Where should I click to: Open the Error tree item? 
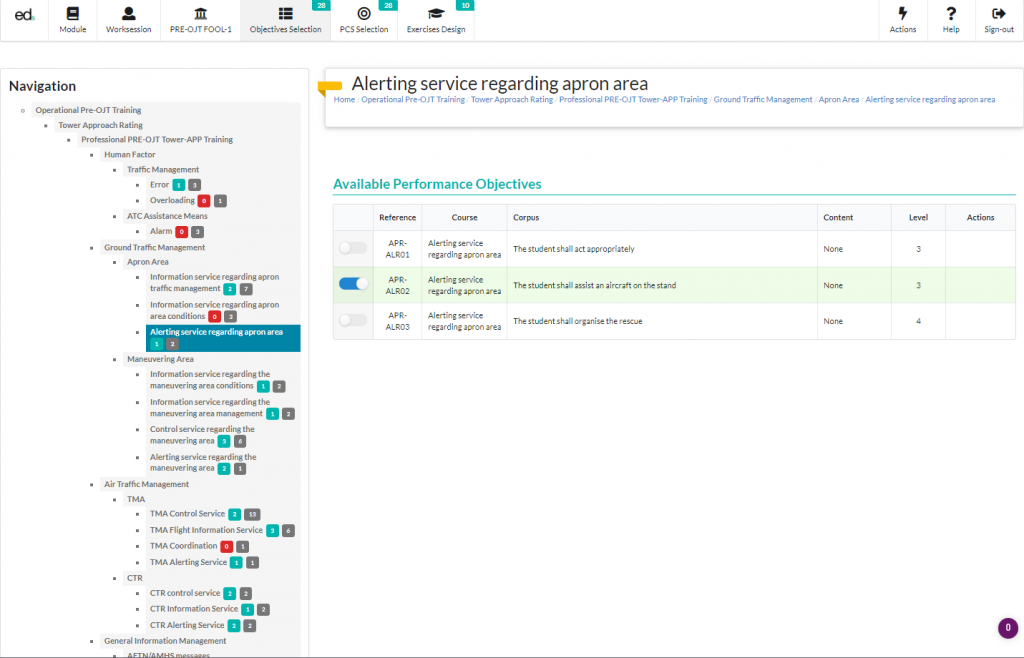coord(159,185)
